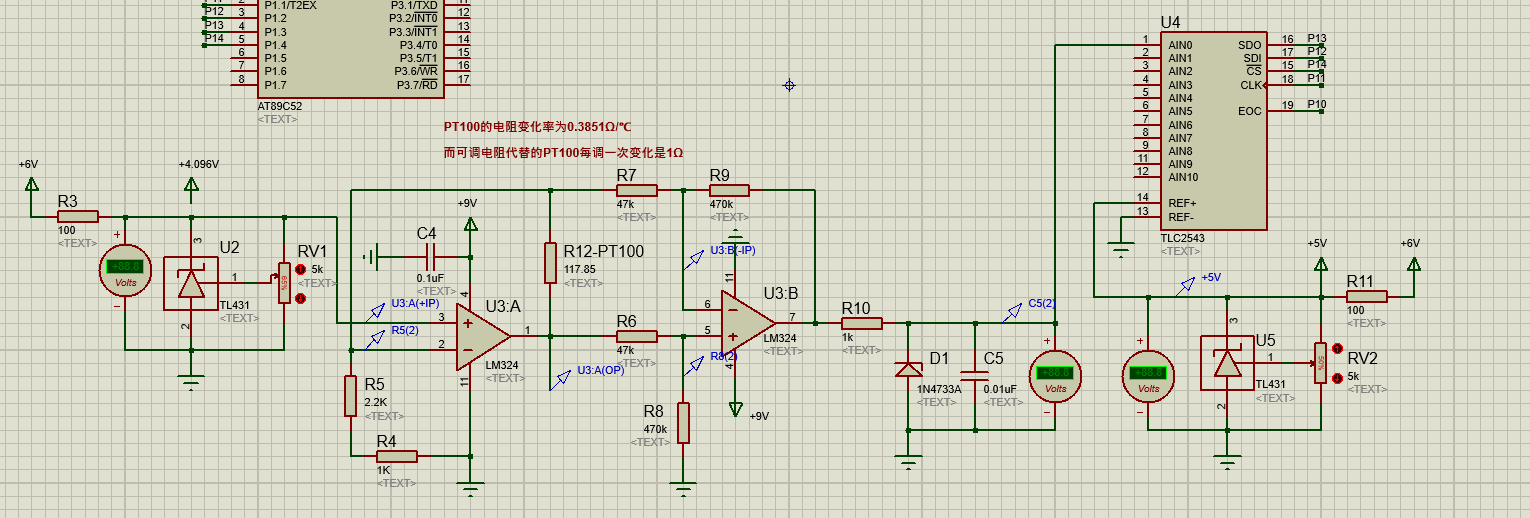Click the red note starting 'PT100的电阻变化率'

[538, 127]
